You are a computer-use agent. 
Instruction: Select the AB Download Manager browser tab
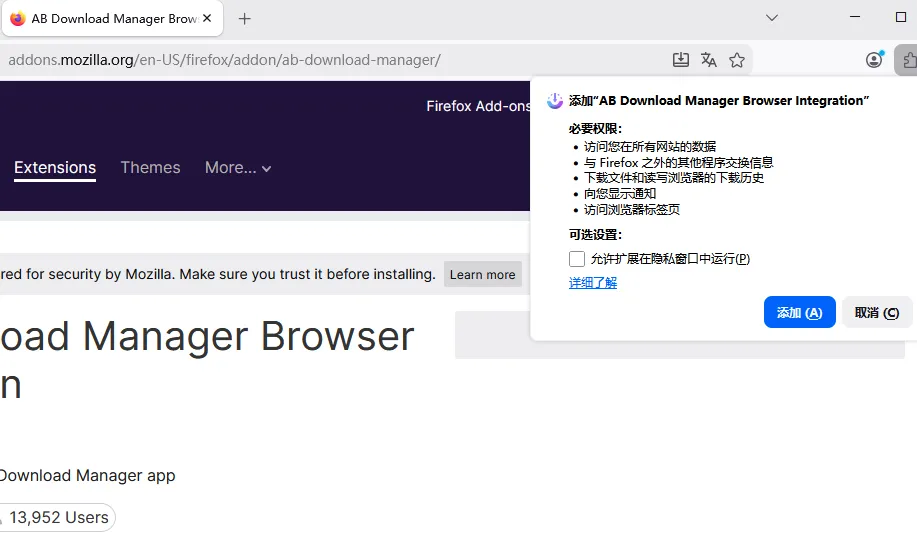[113, 19]
